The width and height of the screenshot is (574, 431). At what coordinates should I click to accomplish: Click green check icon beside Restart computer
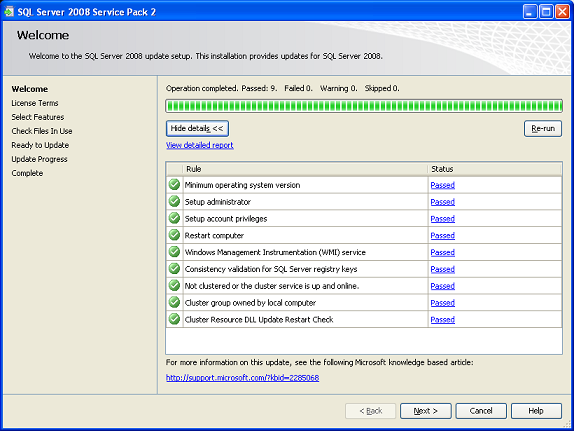coord(174,235)
